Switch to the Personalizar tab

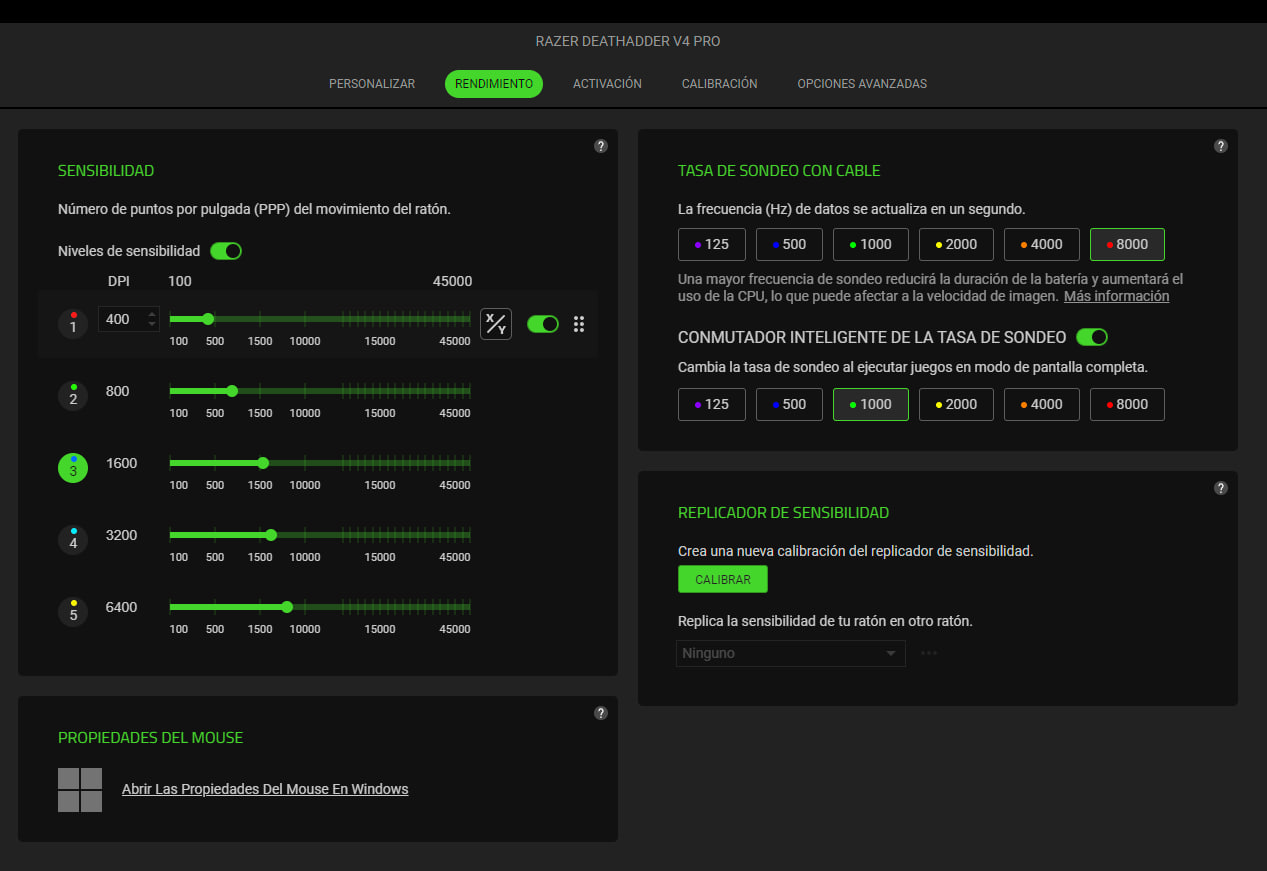pos(372,84)
